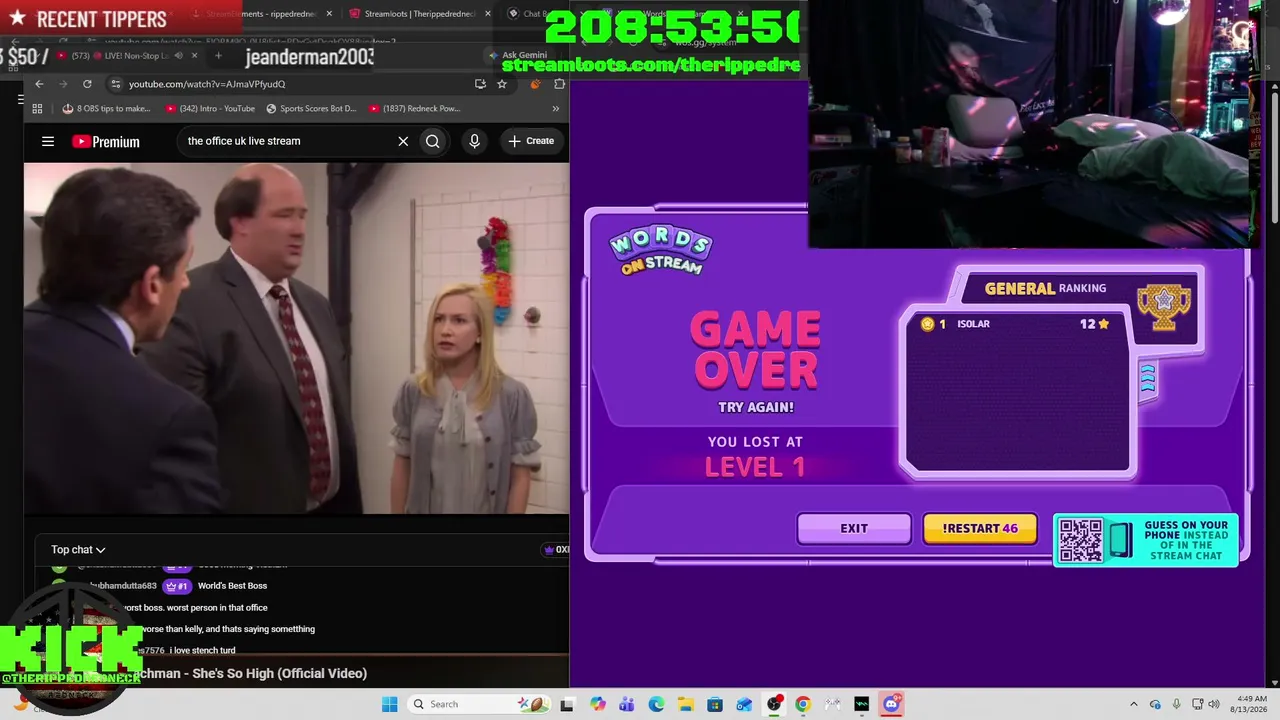The width and height of the screenshot is (1280, 720).
Task: Select ISOLAR ranking entry
Action: [x=1015, y=324]
